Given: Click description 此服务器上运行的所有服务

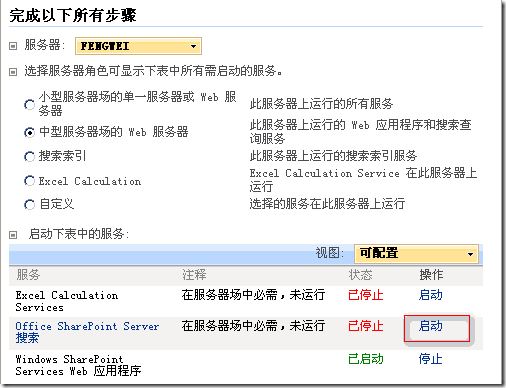Looking at the screenshot, I should pyautogui.click(x=321, y=104).
